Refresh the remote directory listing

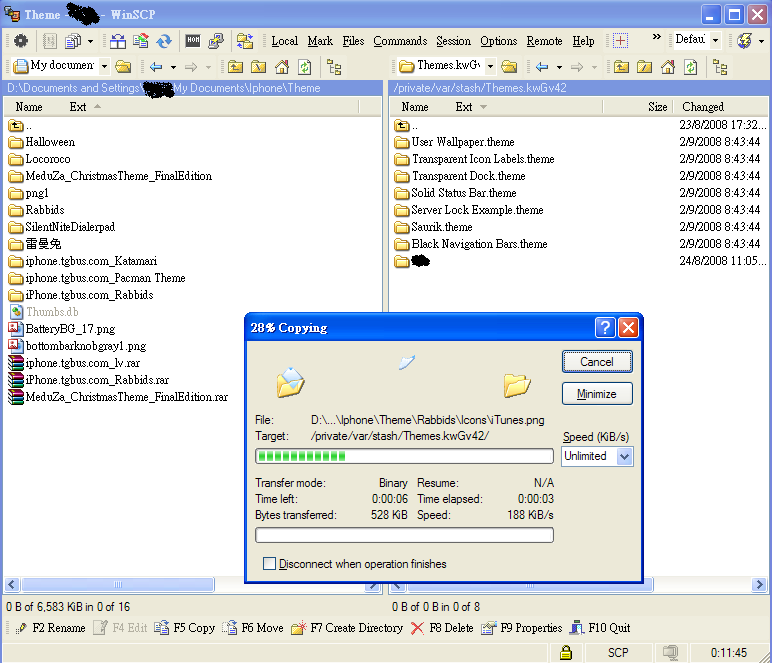[691, 67]
